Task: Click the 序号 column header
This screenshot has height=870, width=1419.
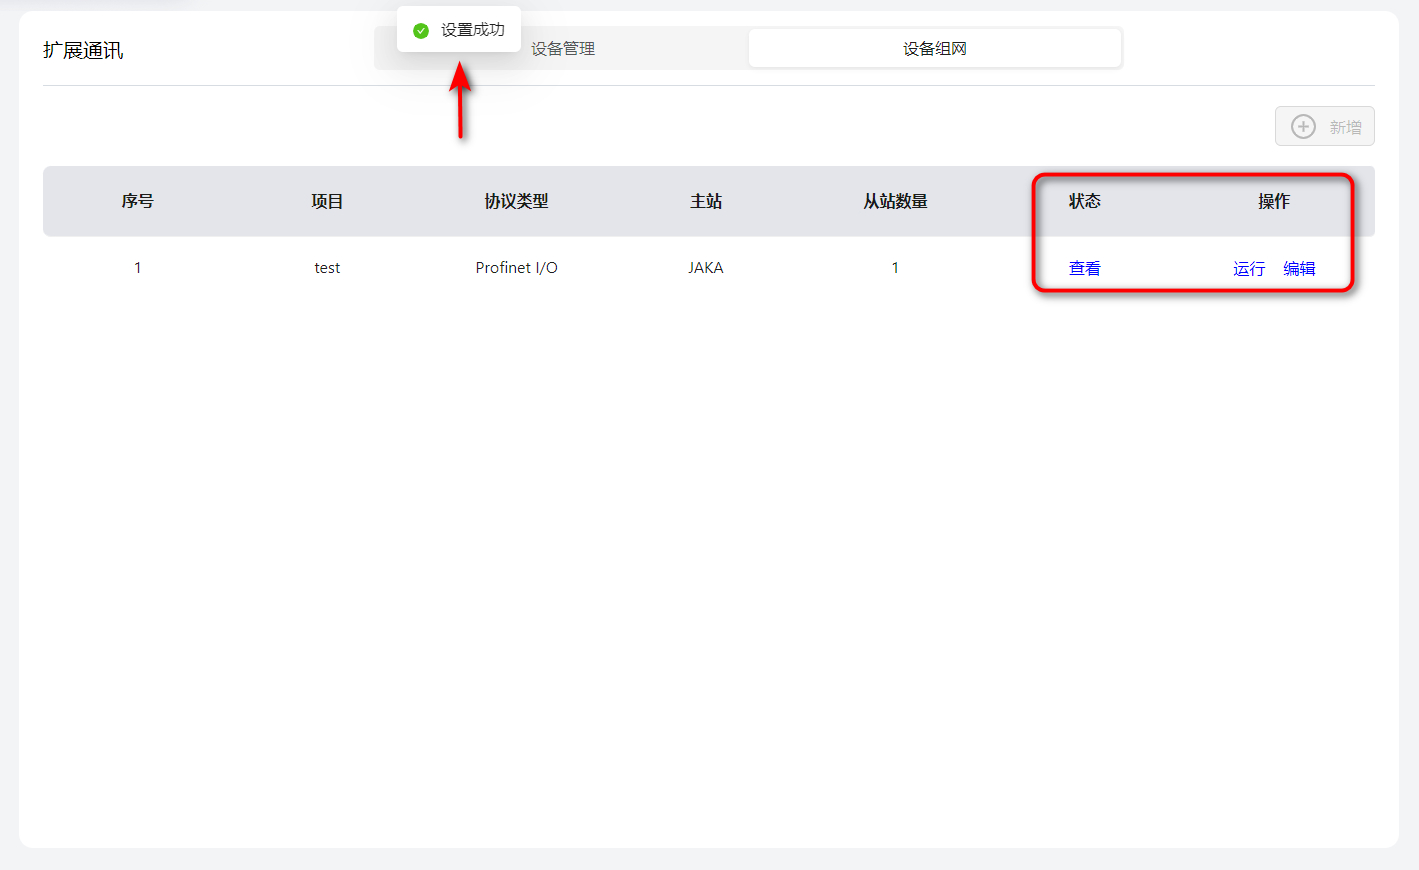Action: point(137,201)
